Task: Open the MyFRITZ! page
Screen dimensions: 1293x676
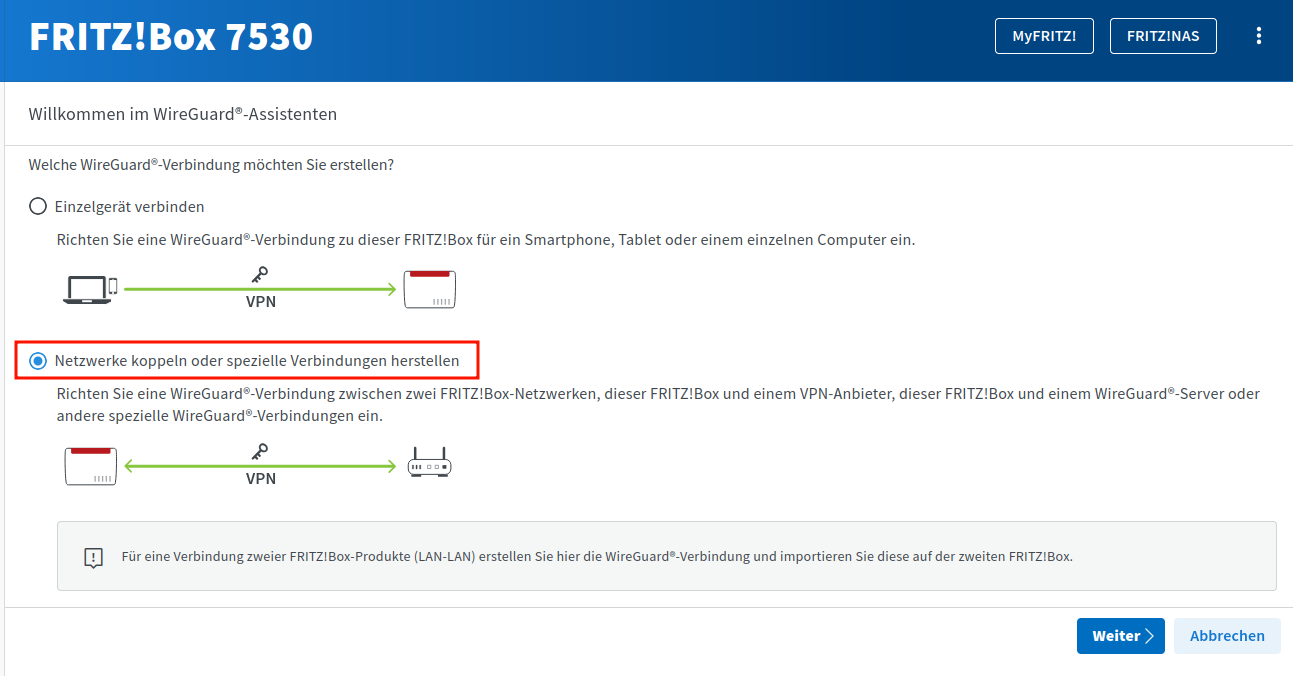Action: pyautogui.click(x=1044, y=36)
